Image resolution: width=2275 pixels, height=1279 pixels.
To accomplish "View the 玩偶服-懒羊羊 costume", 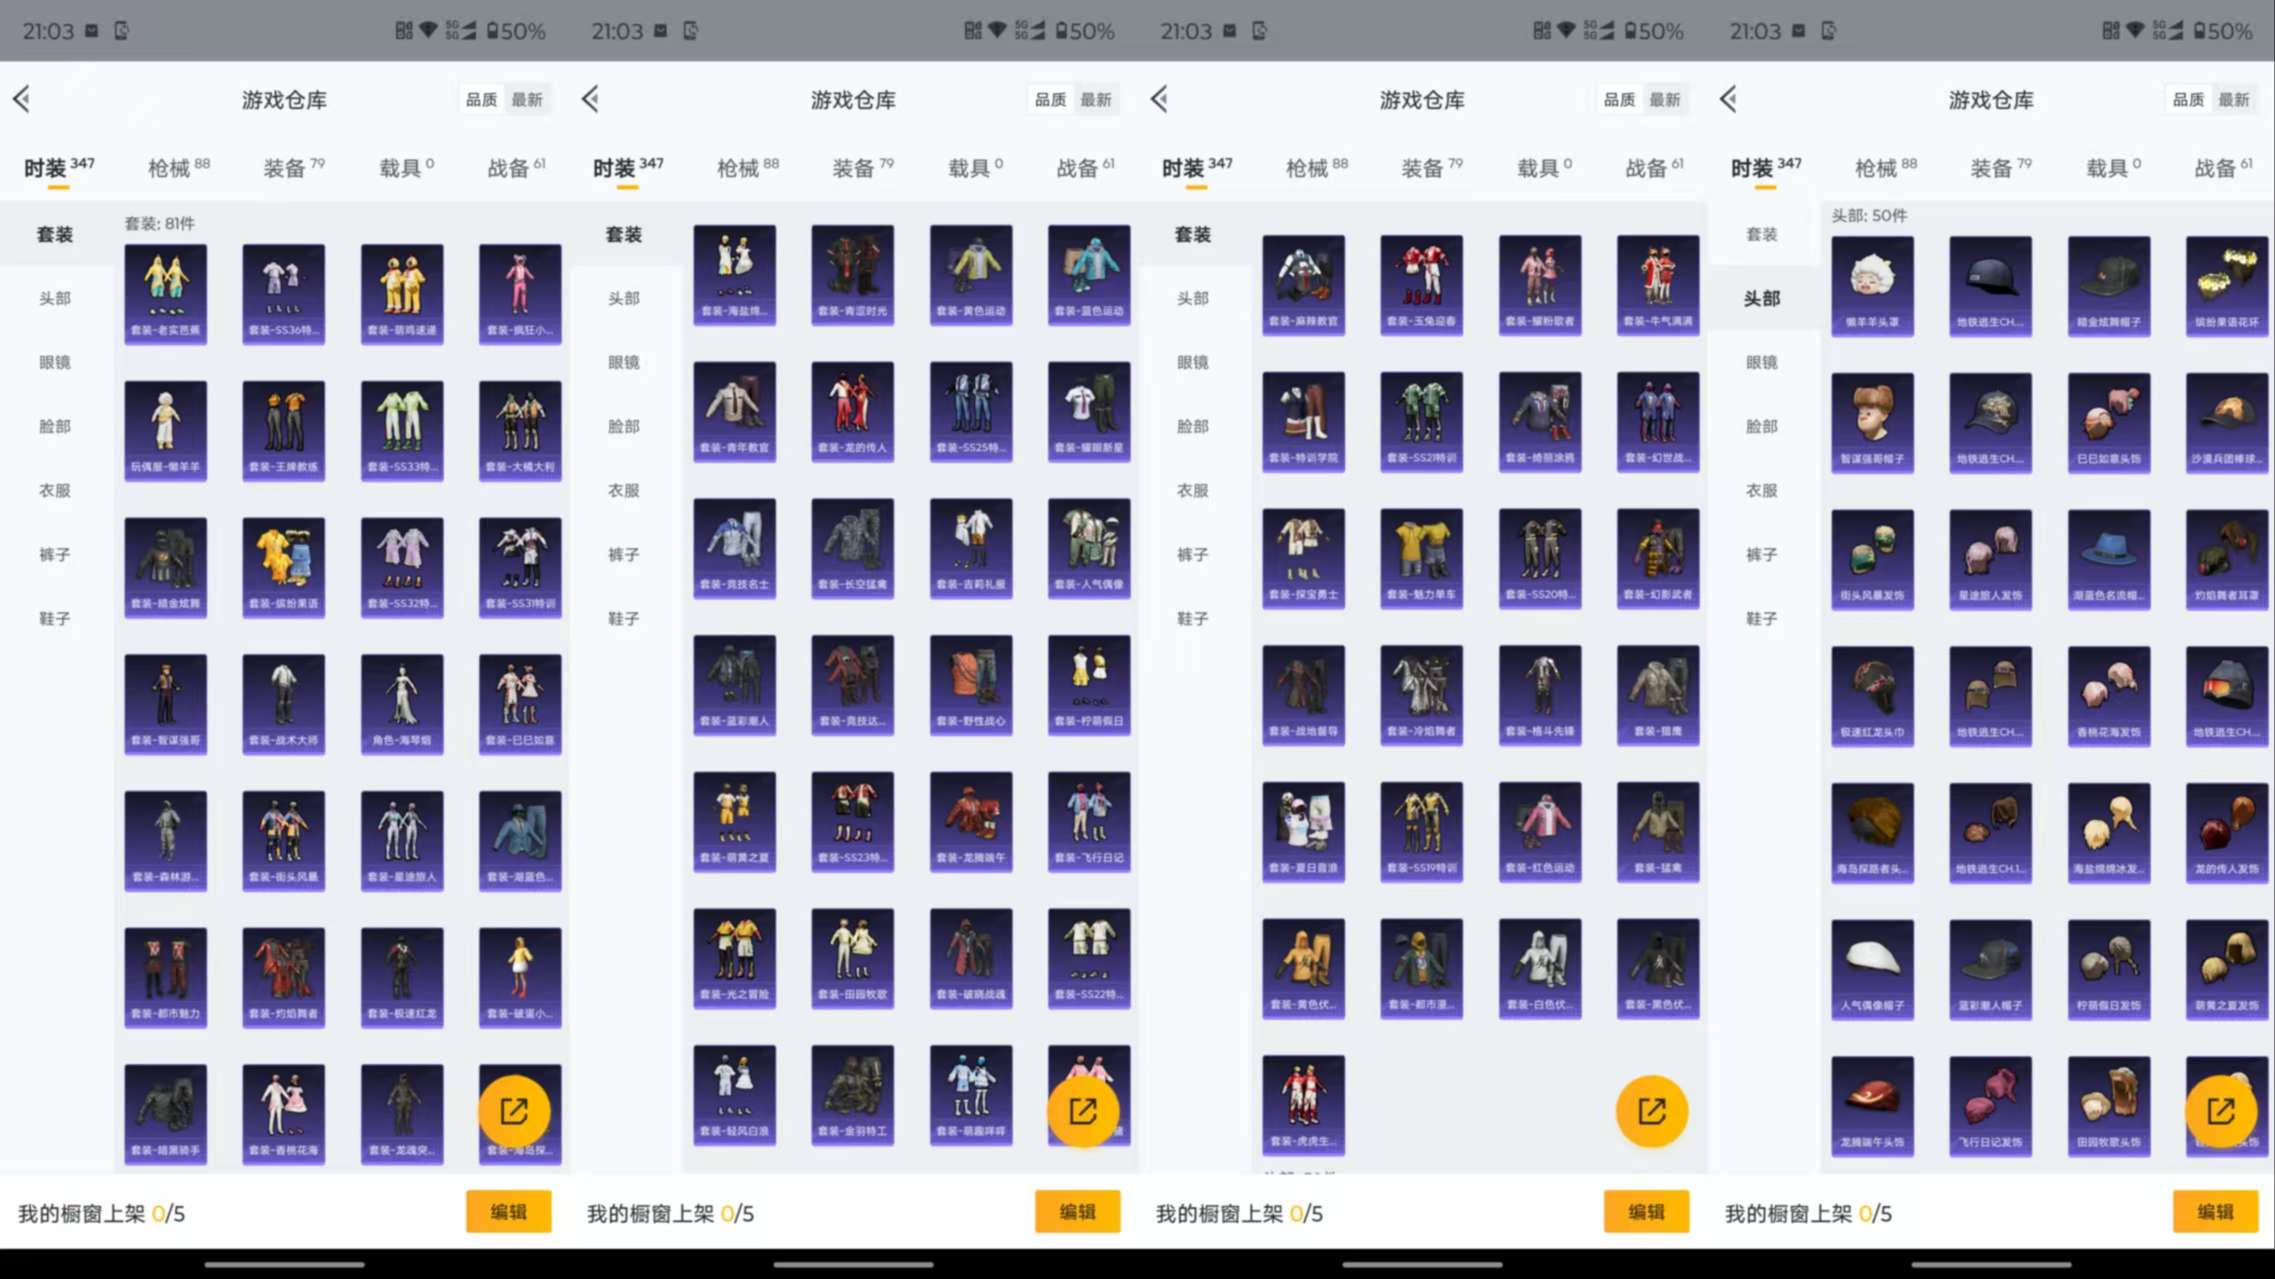I will (165, 430).
